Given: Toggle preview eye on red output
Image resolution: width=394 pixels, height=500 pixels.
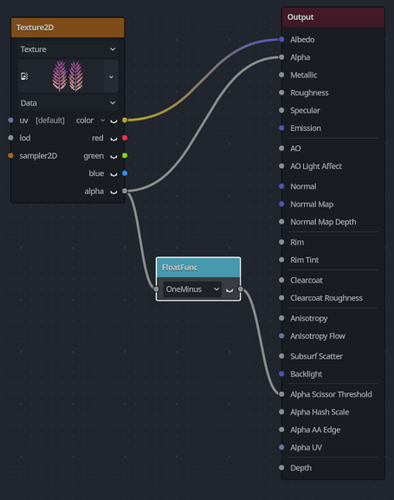Looking at the screenshot, I should (x=114, y=138).
